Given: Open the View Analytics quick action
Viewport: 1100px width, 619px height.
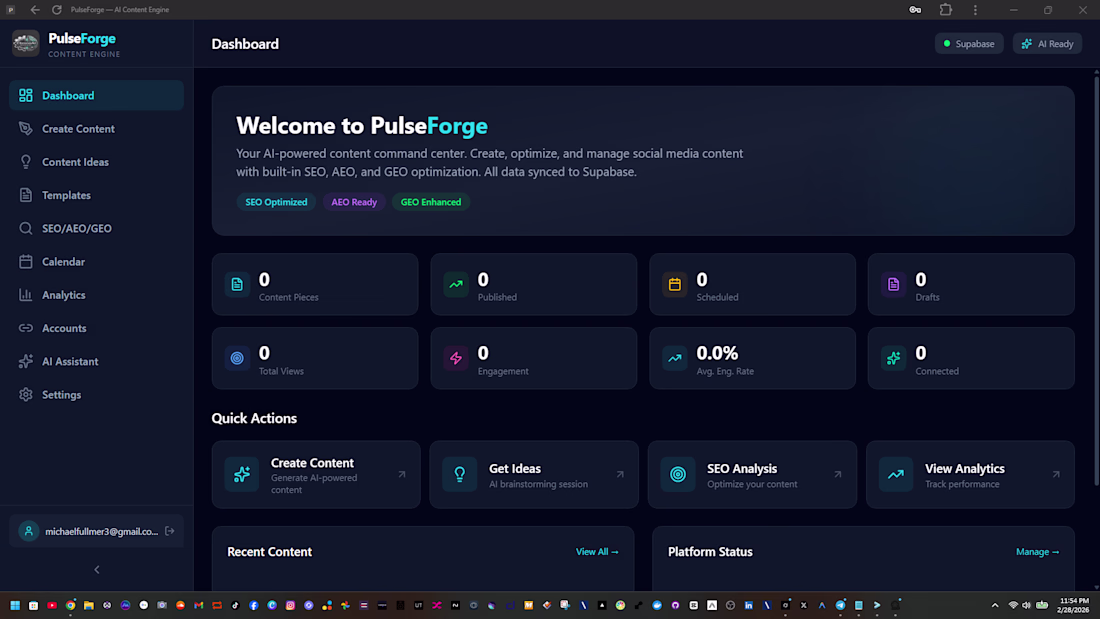Looking at the screenshot, I should click(x=970, y=474).
